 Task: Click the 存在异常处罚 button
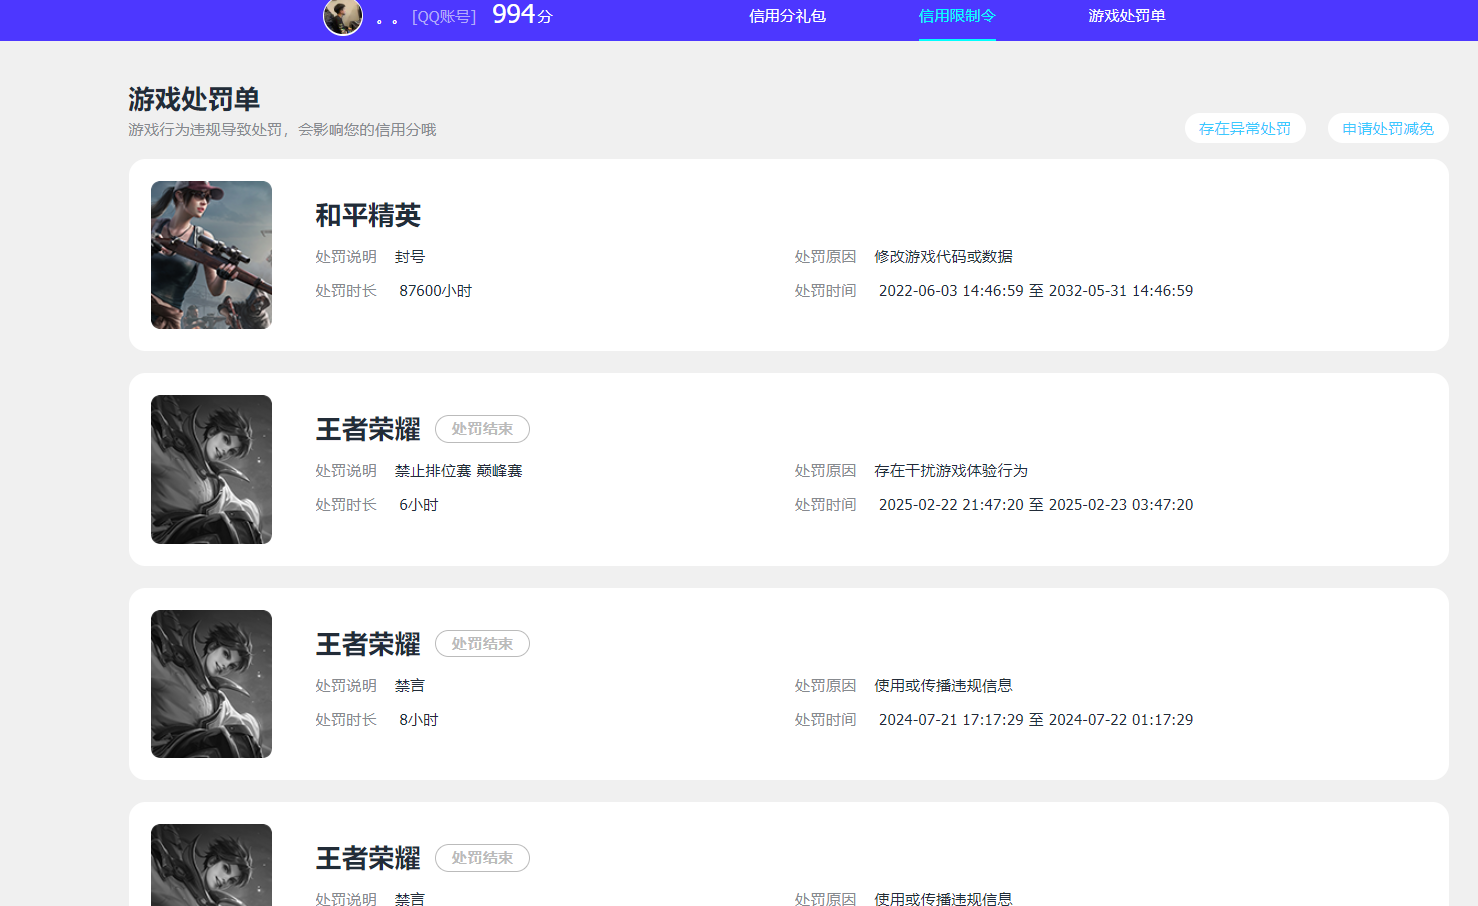click(1245, 128)
